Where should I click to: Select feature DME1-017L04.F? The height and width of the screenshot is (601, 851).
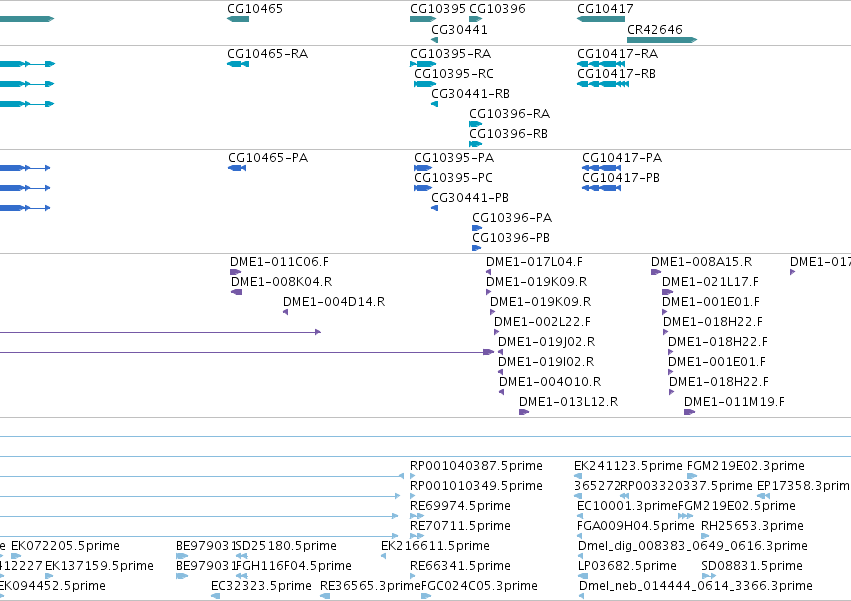(535, 262)
